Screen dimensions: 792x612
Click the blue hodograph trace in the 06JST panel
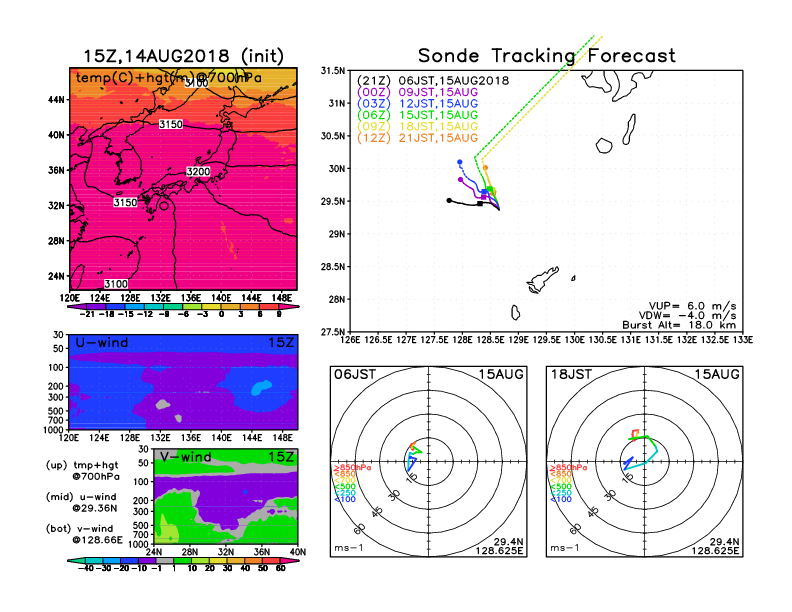[411, 462]
